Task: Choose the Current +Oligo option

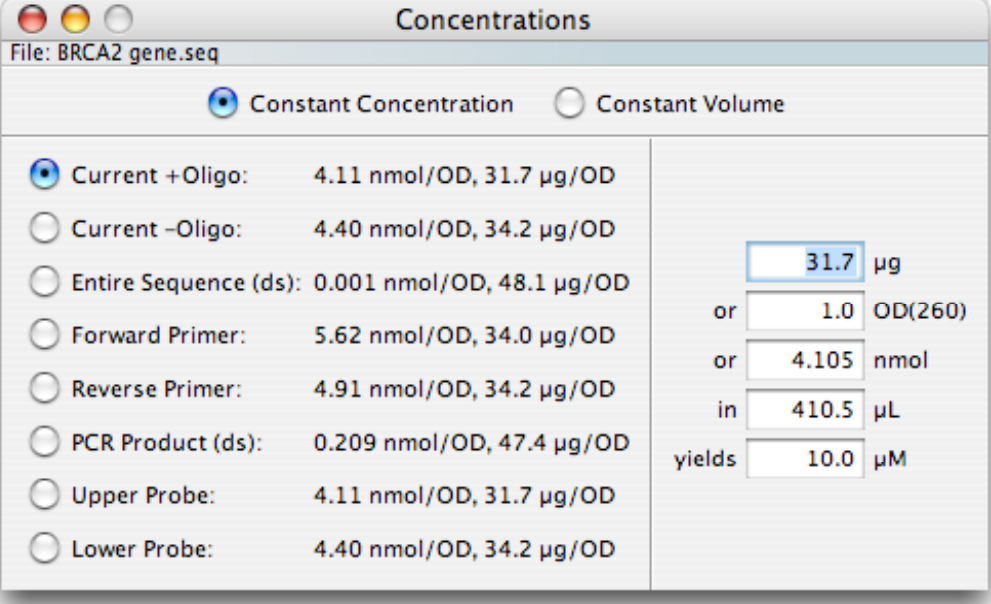Action: click(x=45, y=174)
